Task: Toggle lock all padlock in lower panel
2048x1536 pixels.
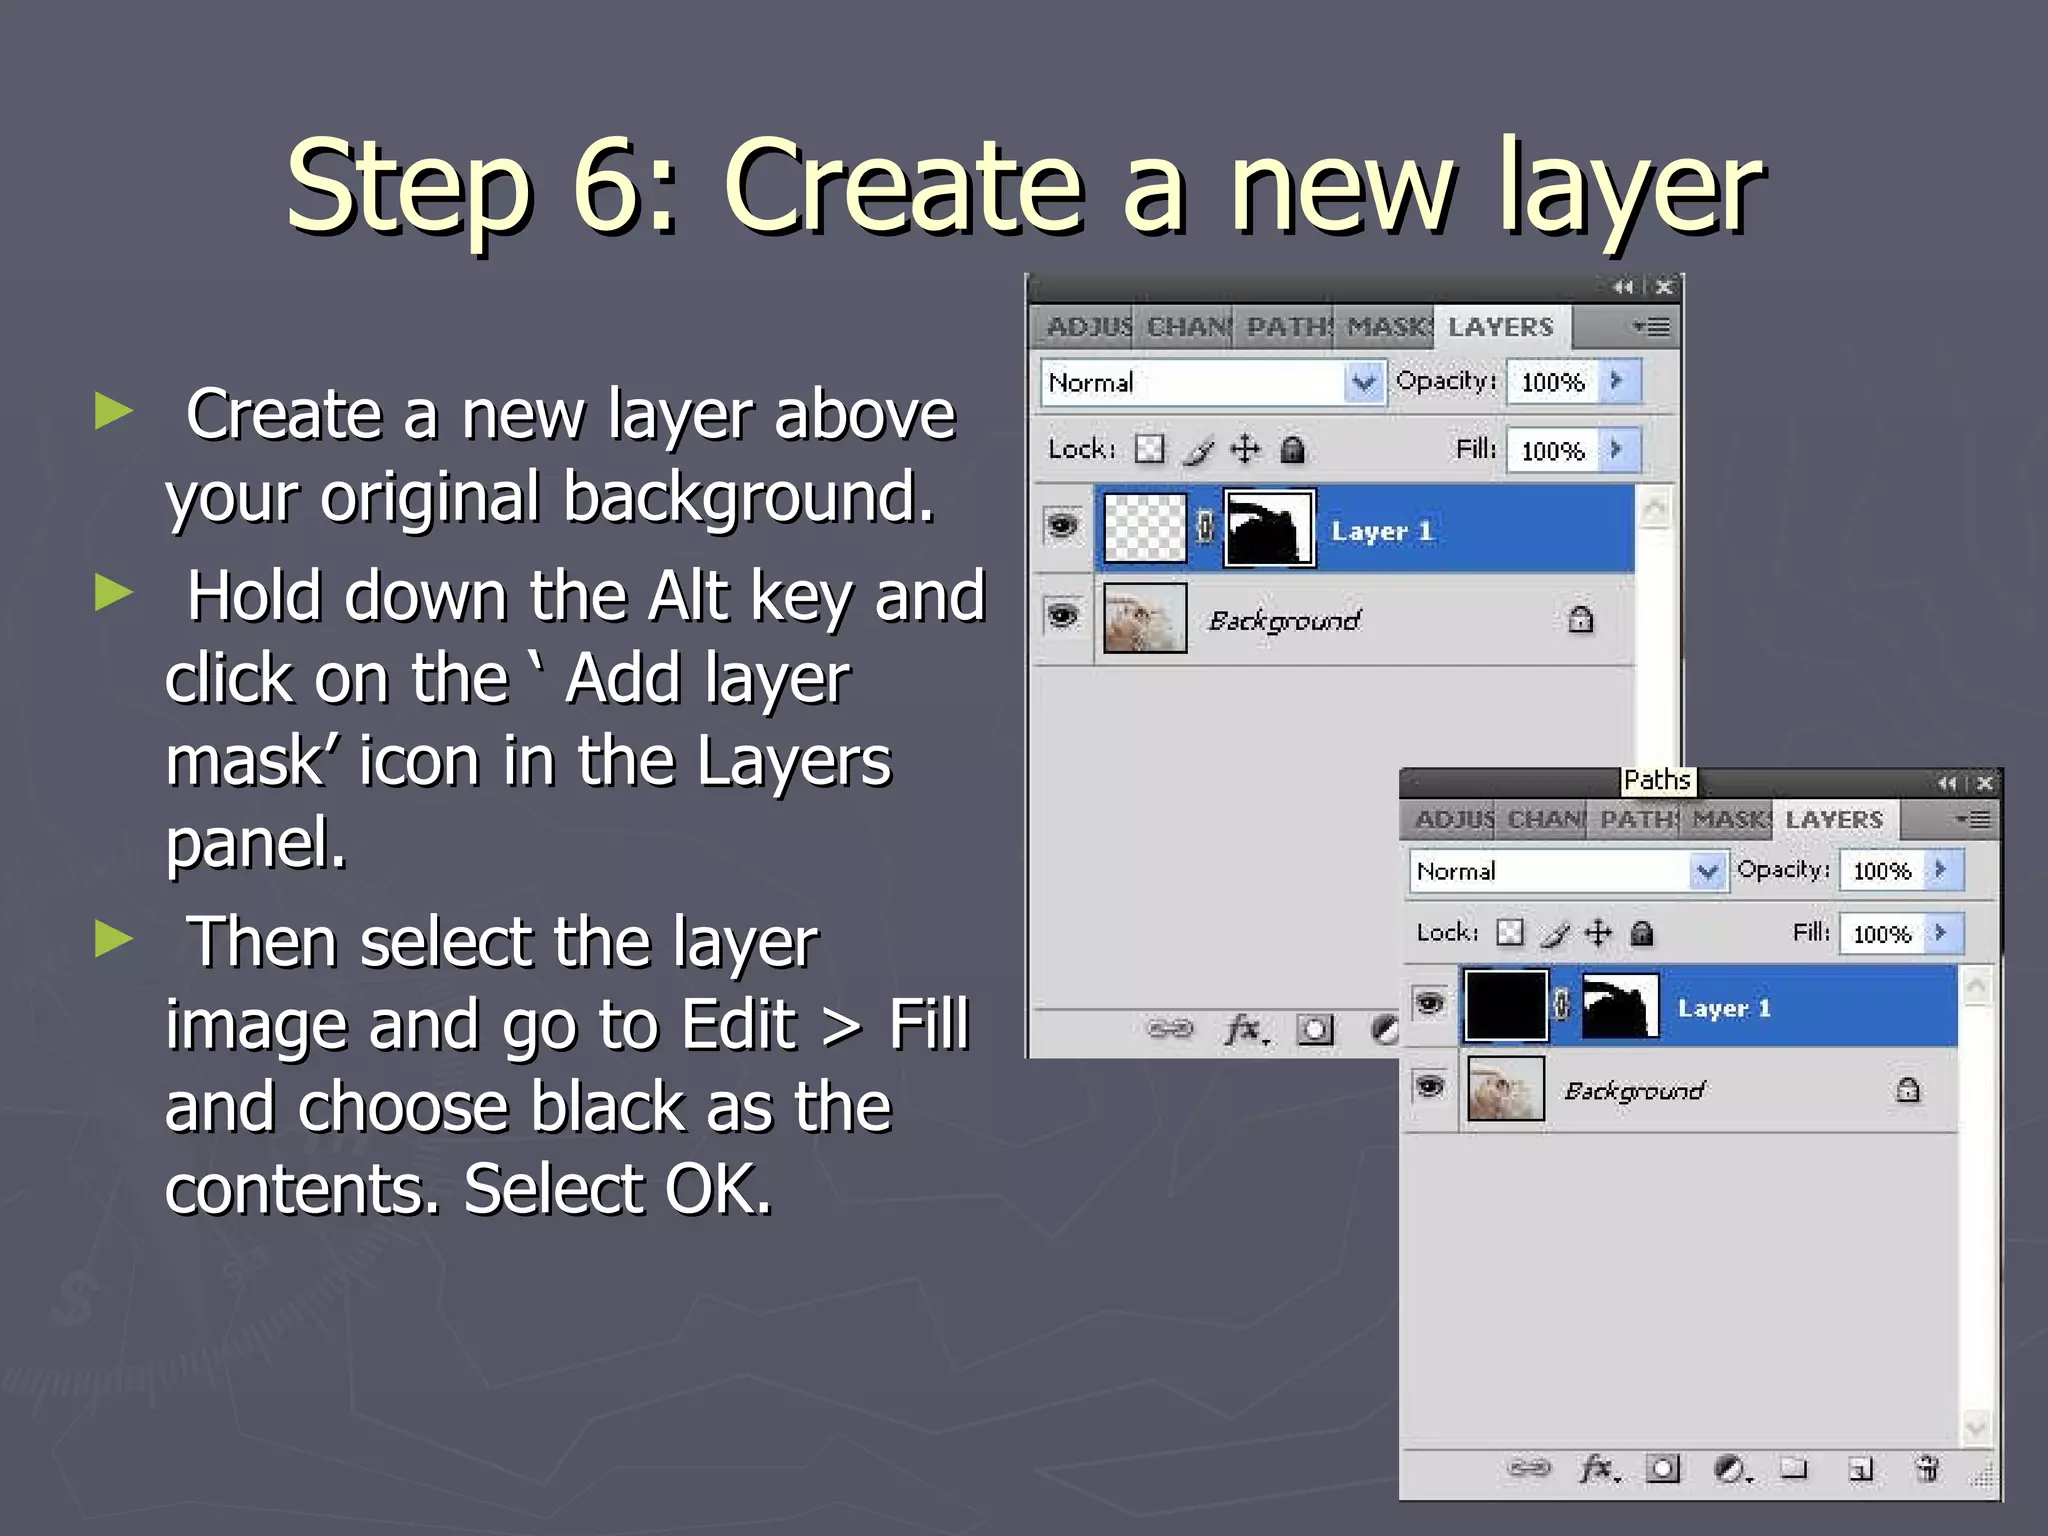Action: click(x=1642, y=934)
